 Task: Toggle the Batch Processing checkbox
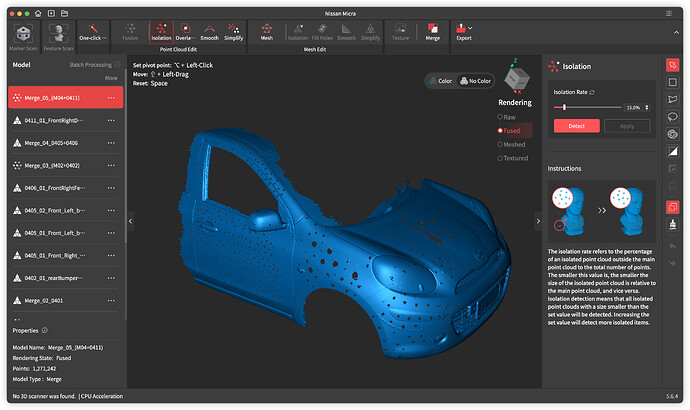pos(117,65)
